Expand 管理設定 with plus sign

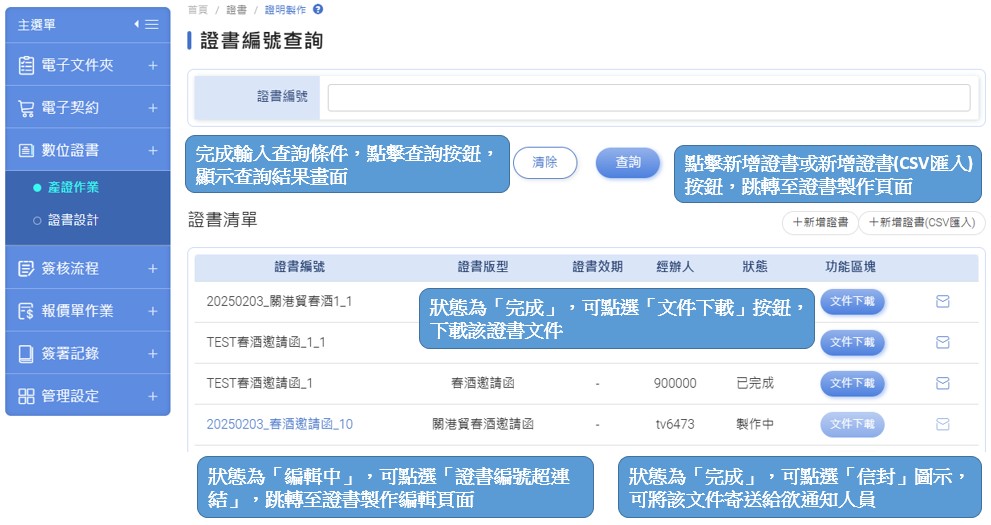[x=153, y=396]
